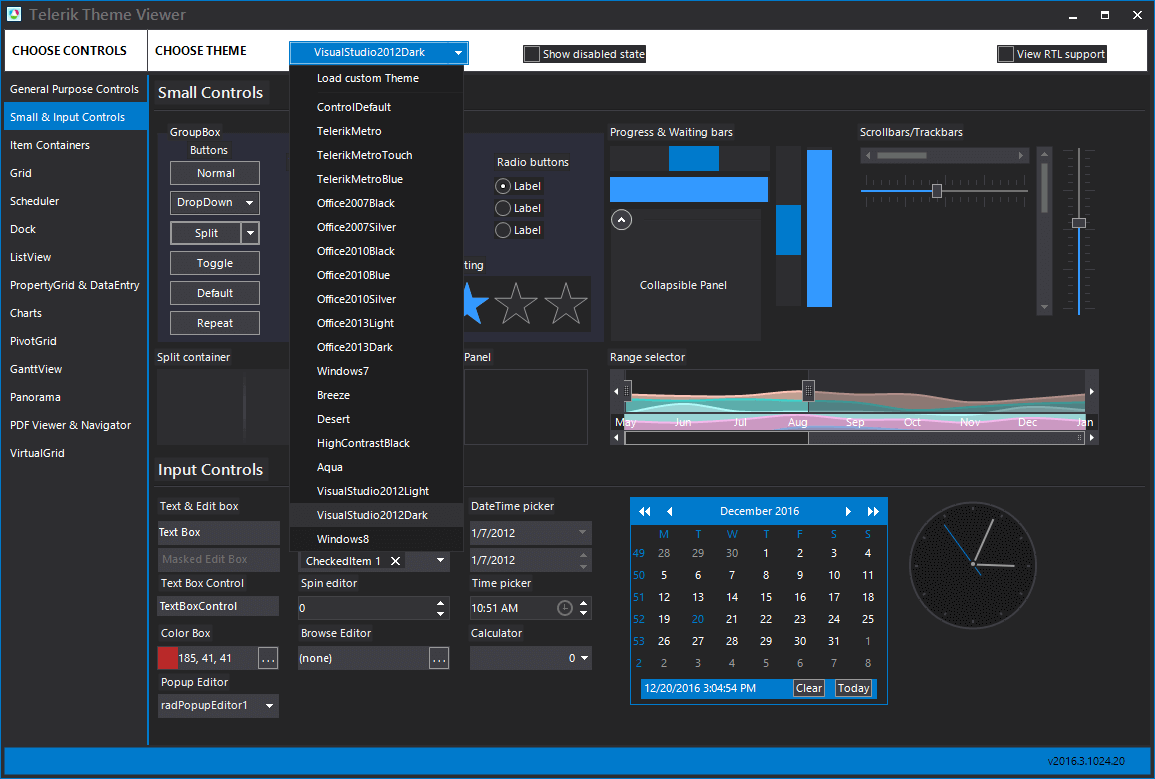Click the TextBoxControl input field
Image resolution: width=1155 pixels, height=779 pixels.
point(218,607)
